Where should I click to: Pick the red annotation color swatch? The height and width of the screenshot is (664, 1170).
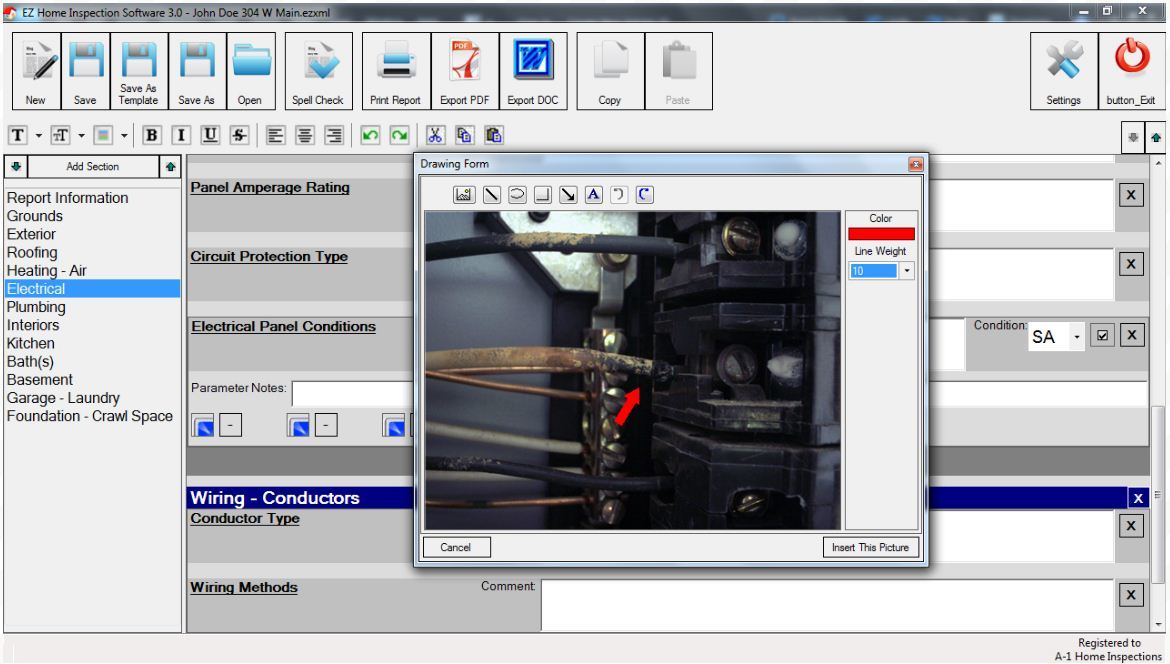881,232
